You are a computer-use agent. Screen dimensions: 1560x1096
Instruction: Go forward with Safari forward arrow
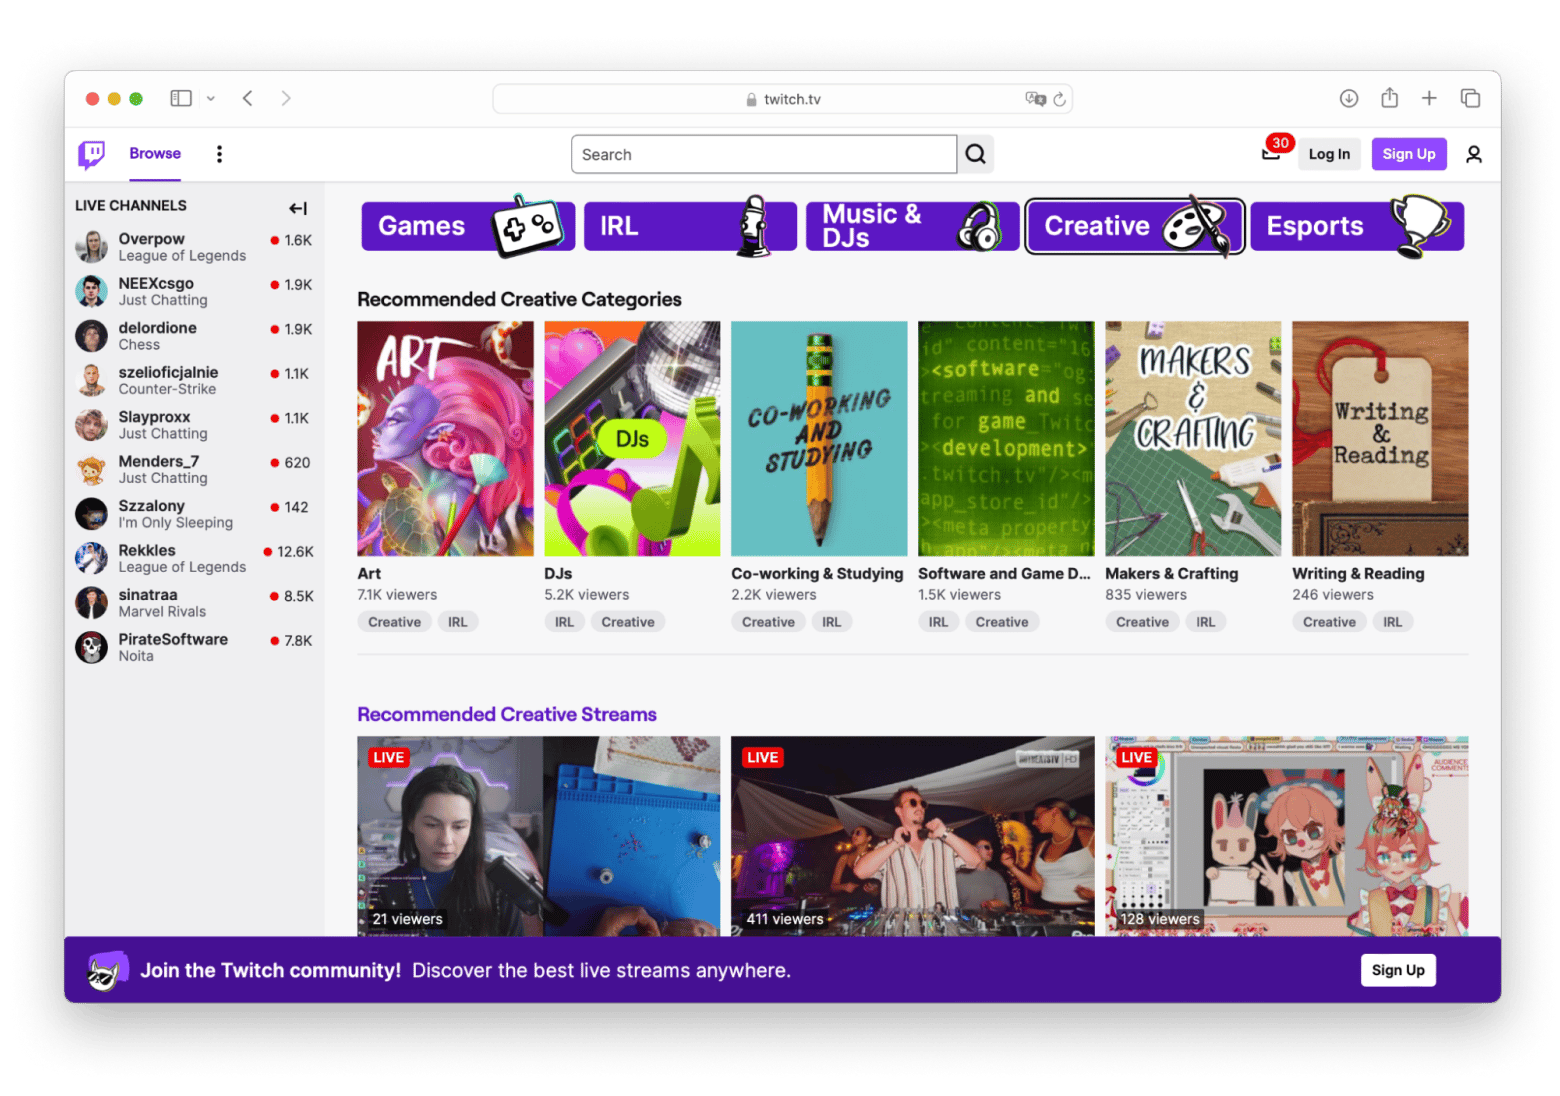point(286,98)
